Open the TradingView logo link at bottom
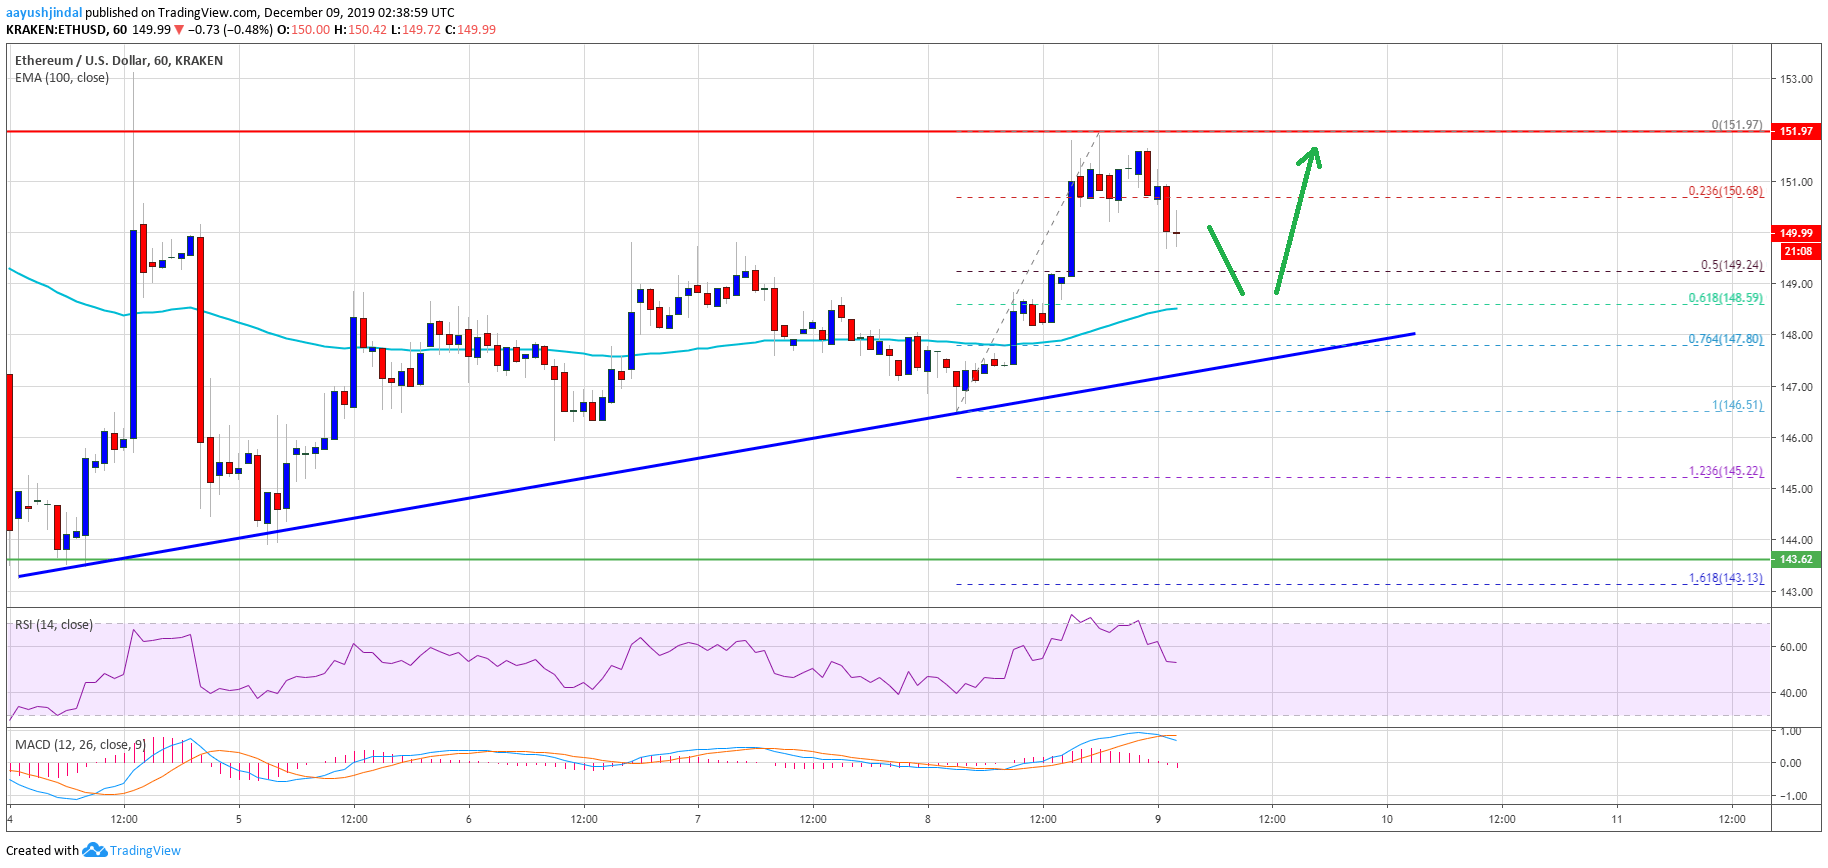 [x=145, y=851]
